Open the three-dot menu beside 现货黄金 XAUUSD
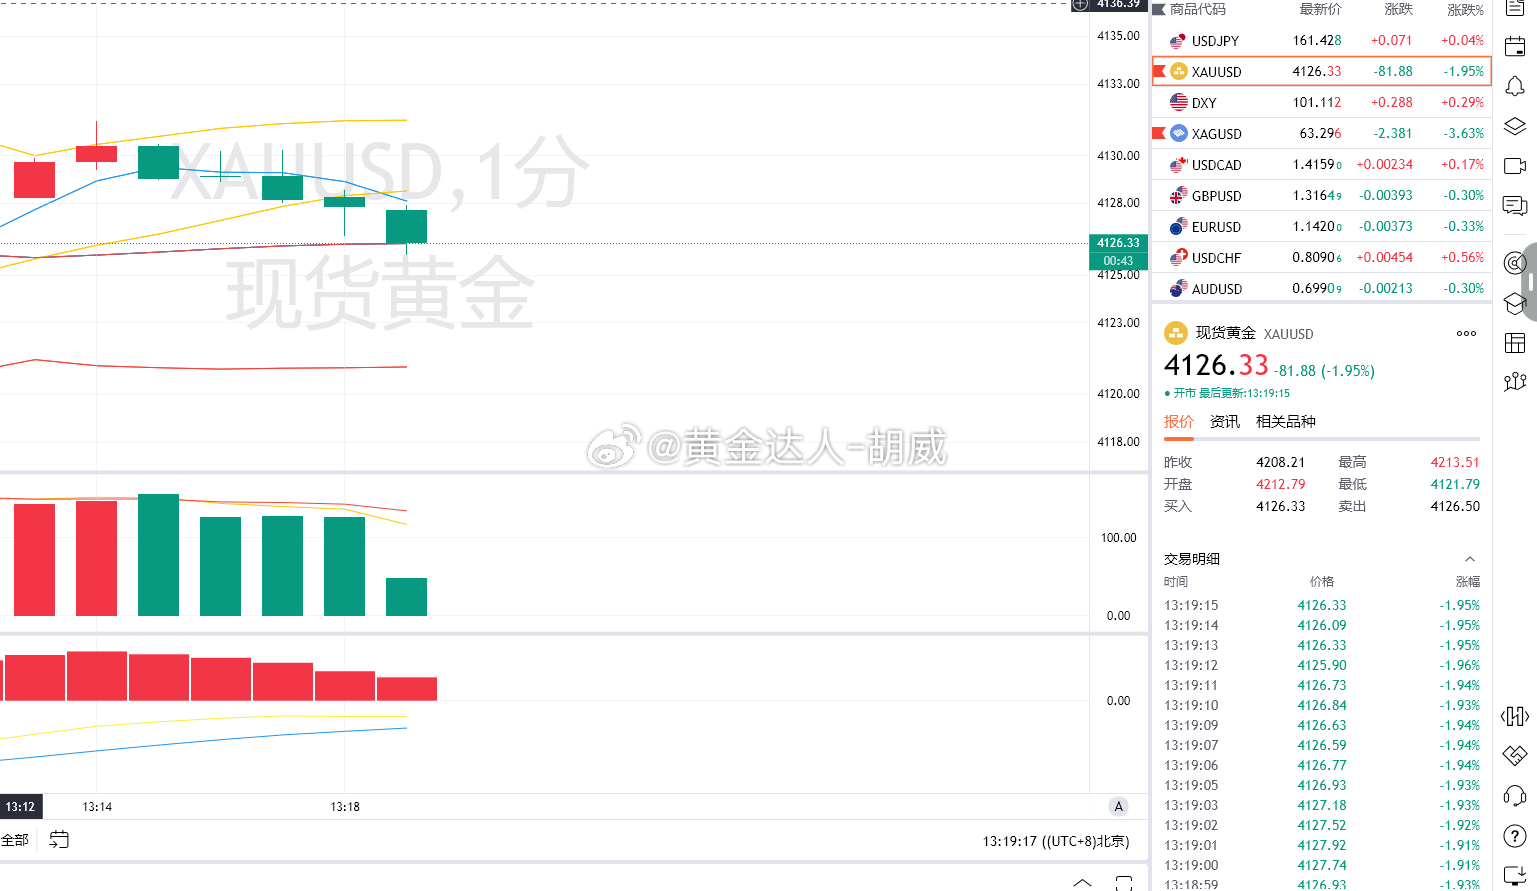The width and height of the screenshot is (1537, 891). pos(1466,333)
